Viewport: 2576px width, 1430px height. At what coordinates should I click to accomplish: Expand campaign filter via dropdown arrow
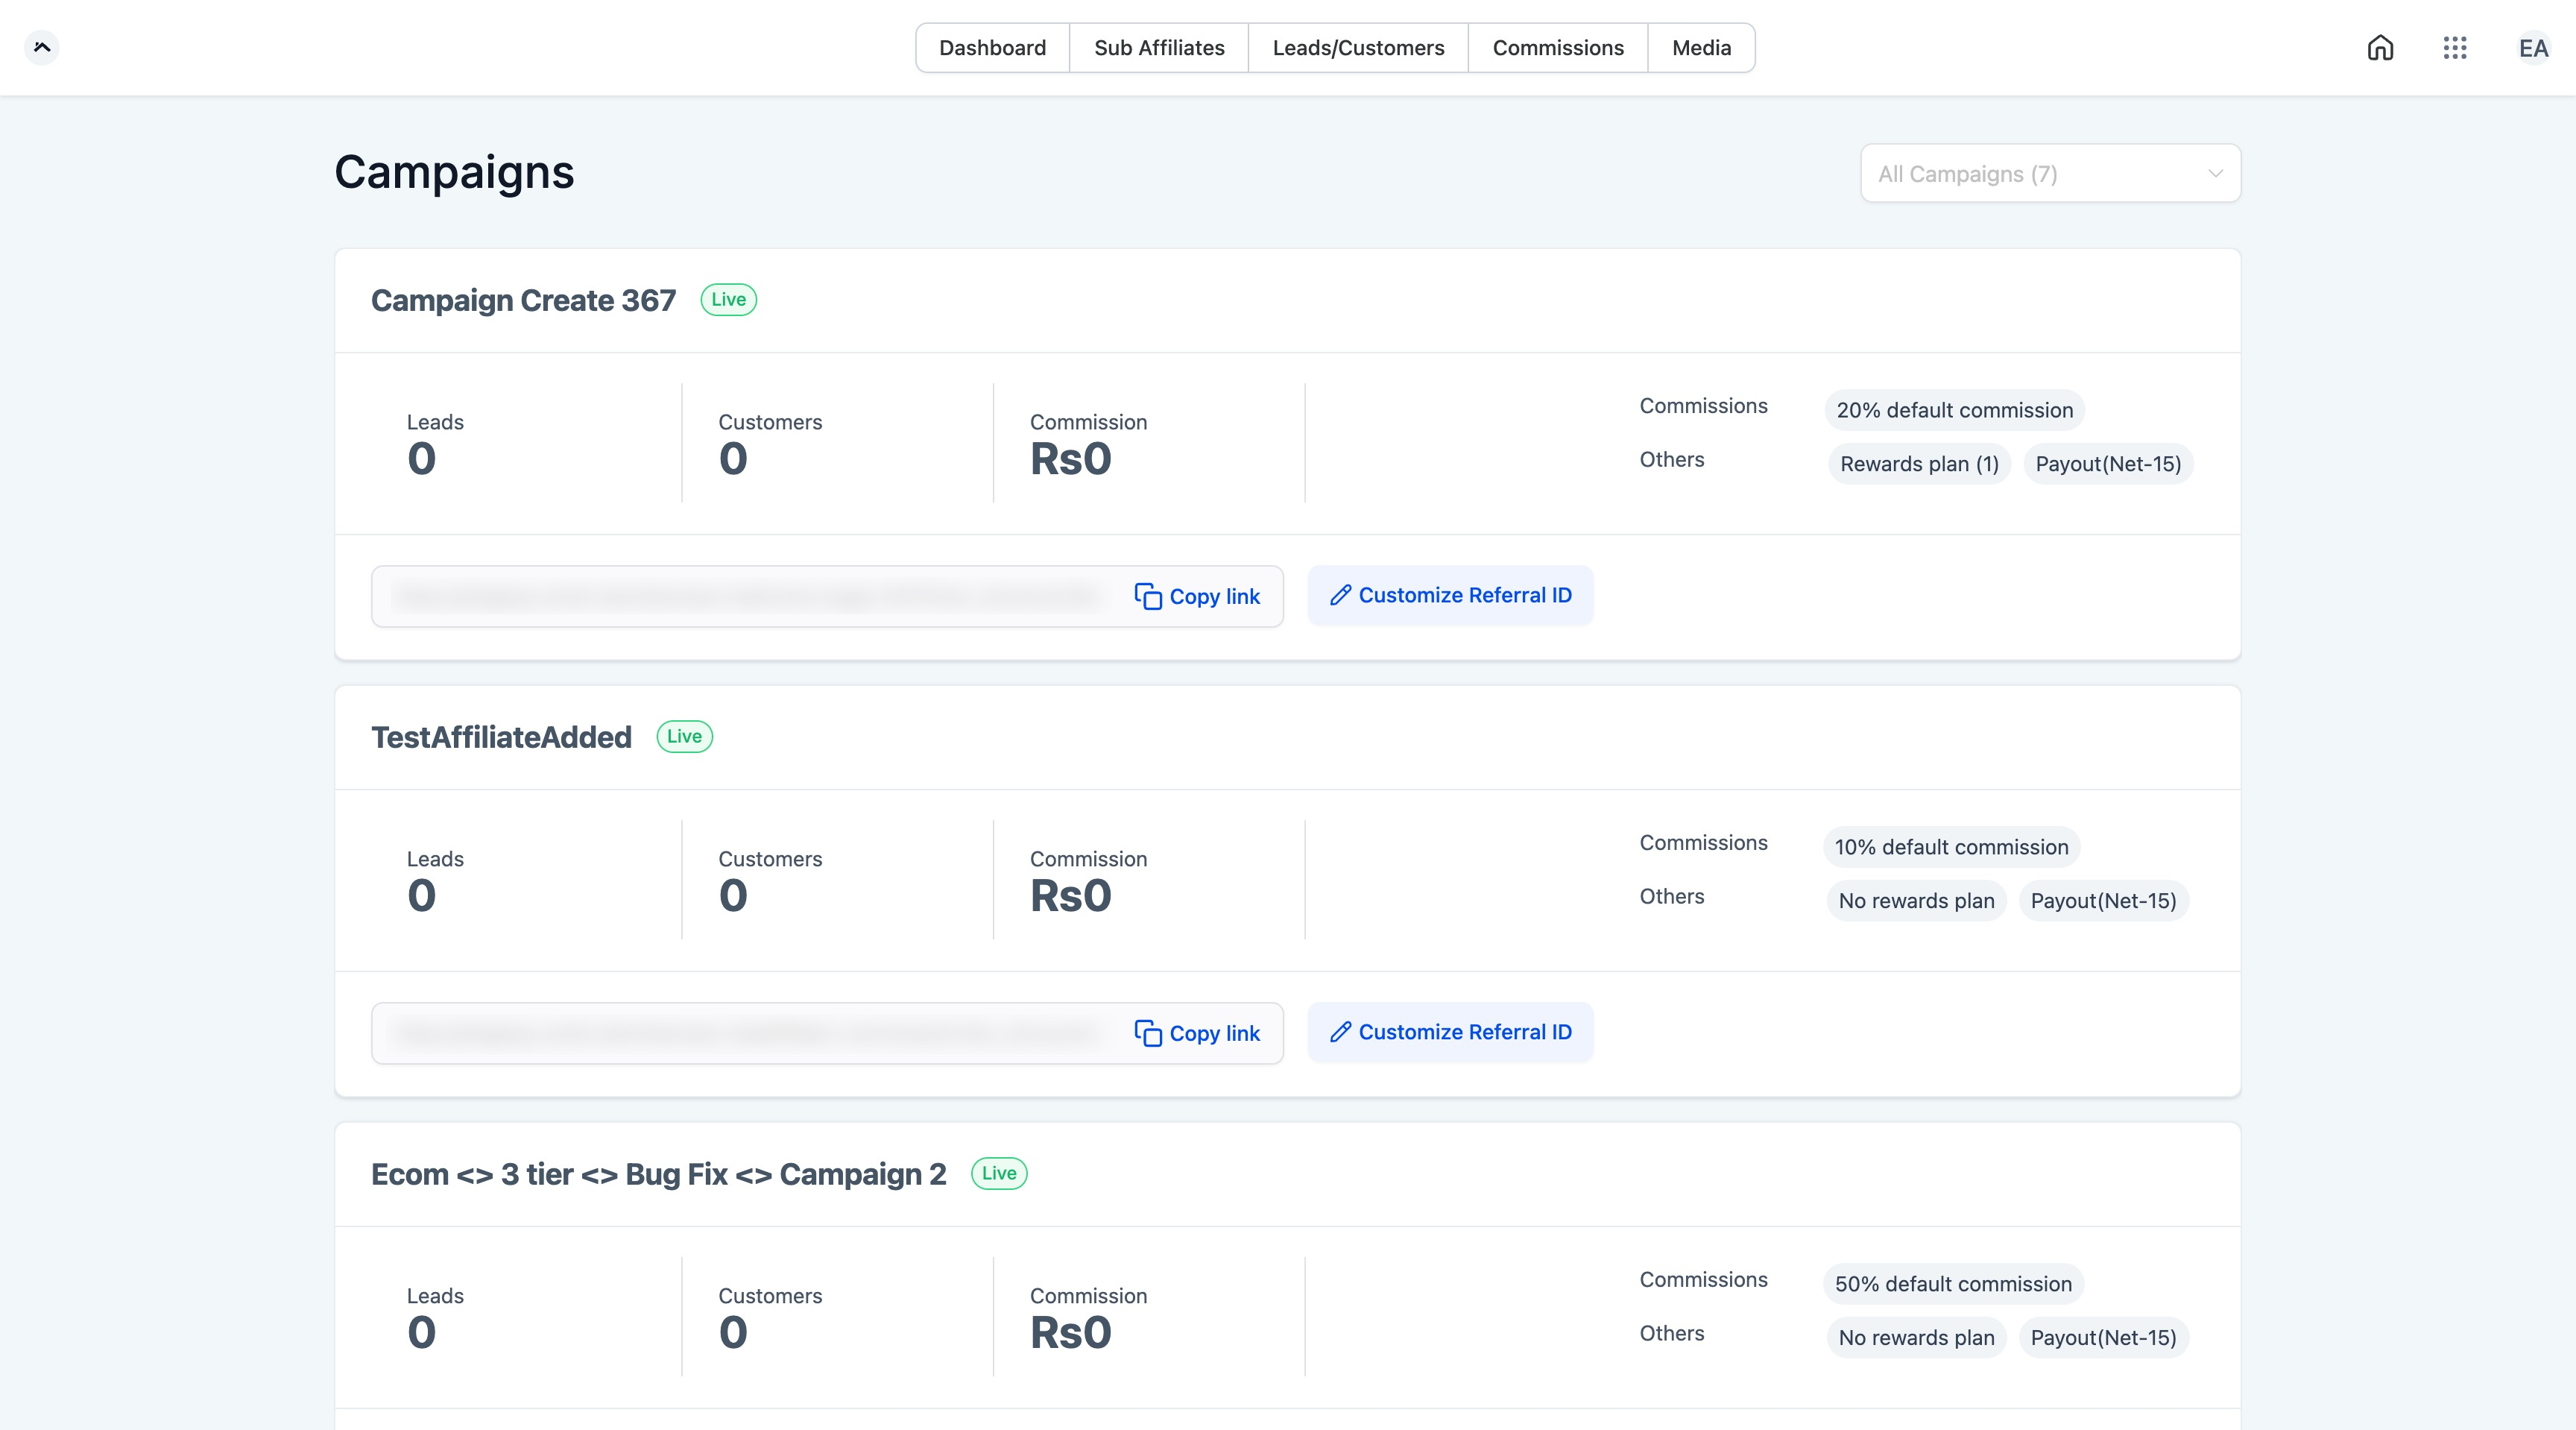2215,174
